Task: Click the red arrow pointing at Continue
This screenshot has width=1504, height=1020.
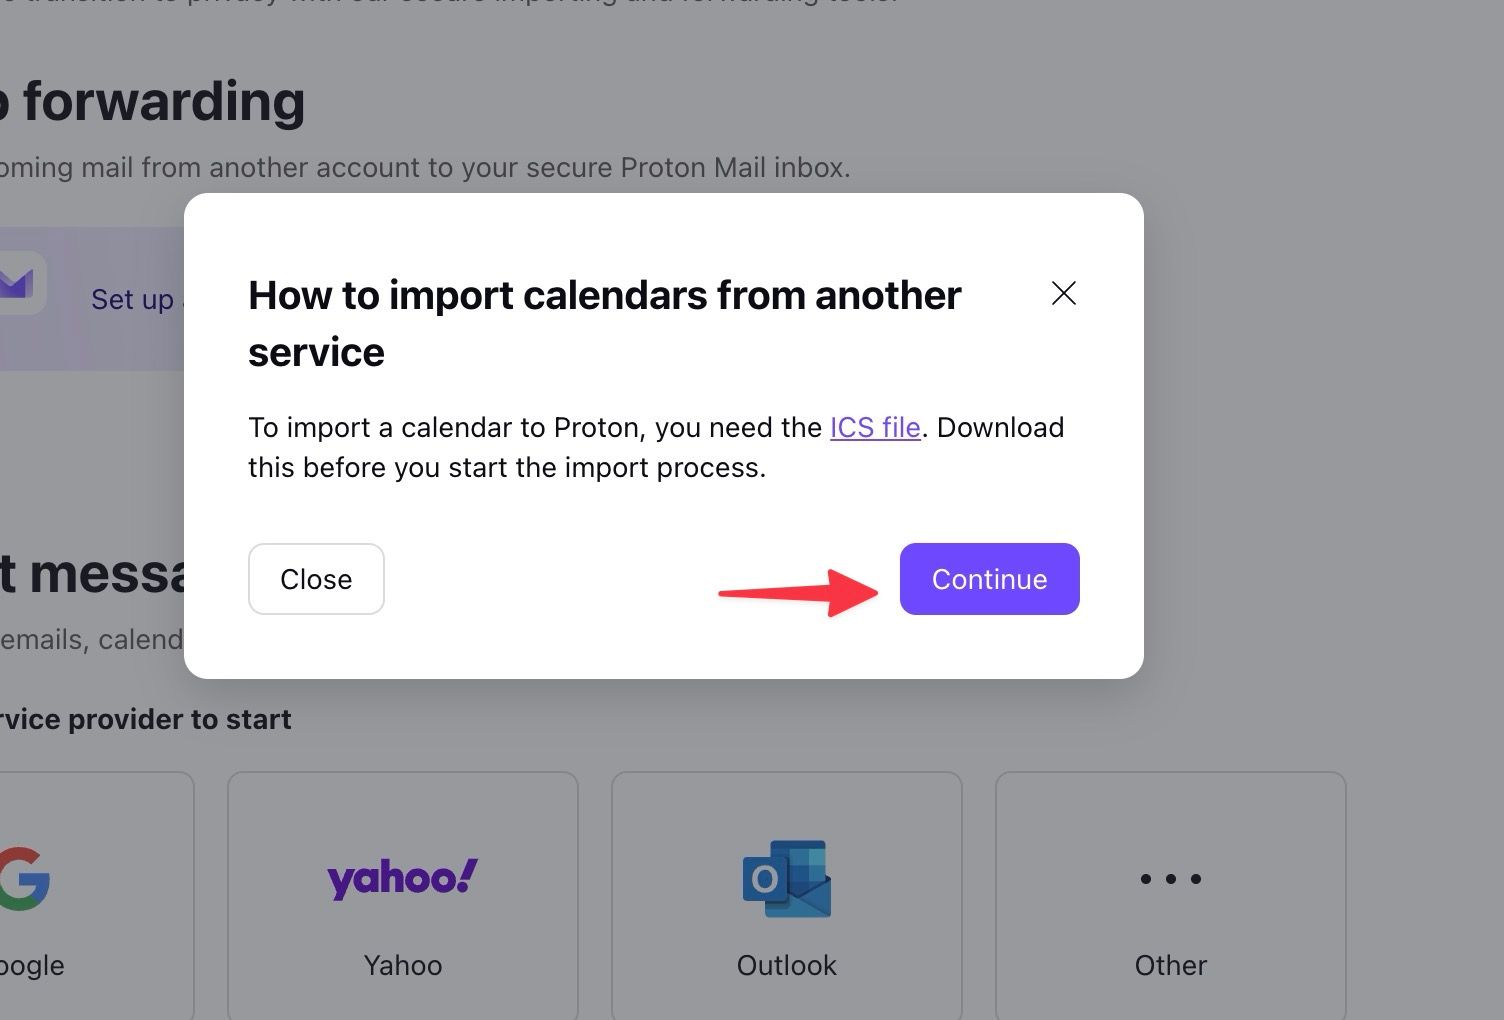Action: click(798, 592)
